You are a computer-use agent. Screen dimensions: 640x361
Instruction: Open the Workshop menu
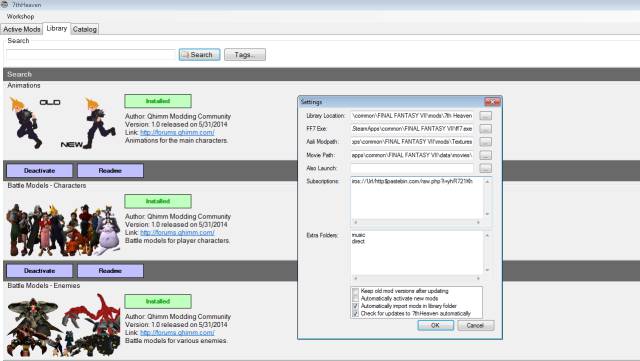[x=20, y=16]
